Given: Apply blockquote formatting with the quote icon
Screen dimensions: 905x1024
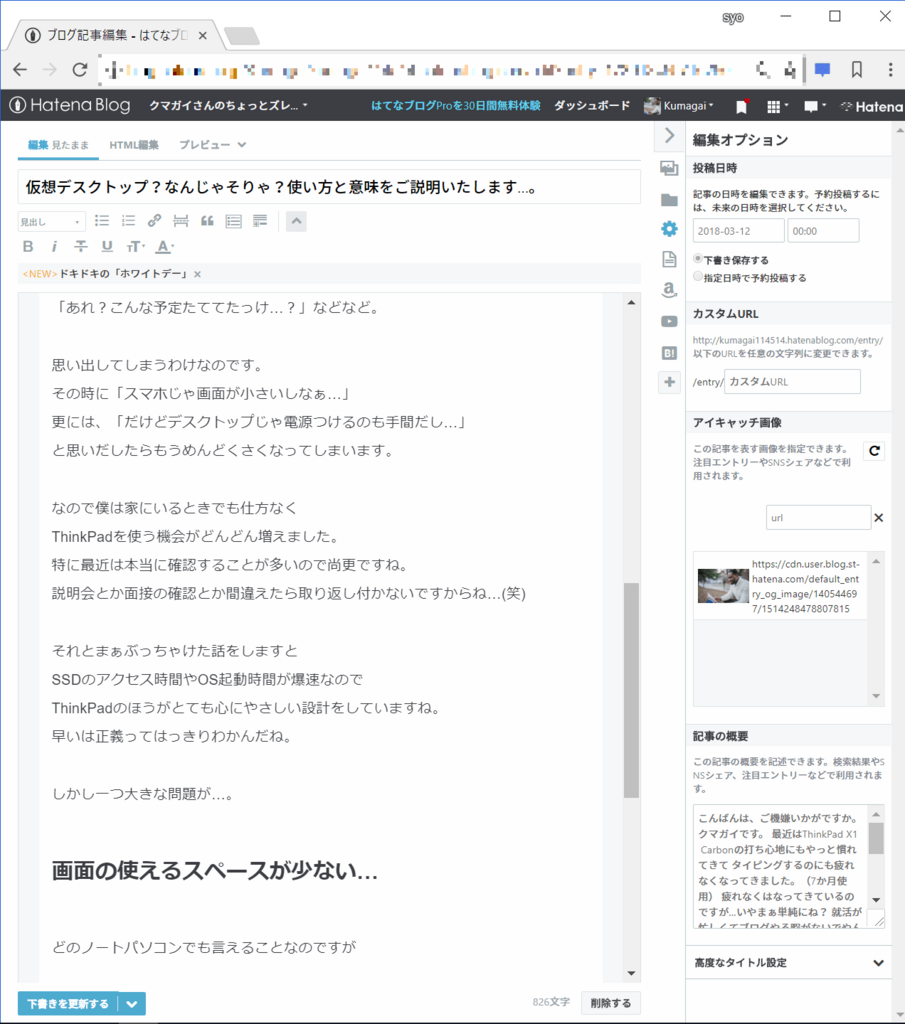Looking at the screenshot, I should 207,221.
